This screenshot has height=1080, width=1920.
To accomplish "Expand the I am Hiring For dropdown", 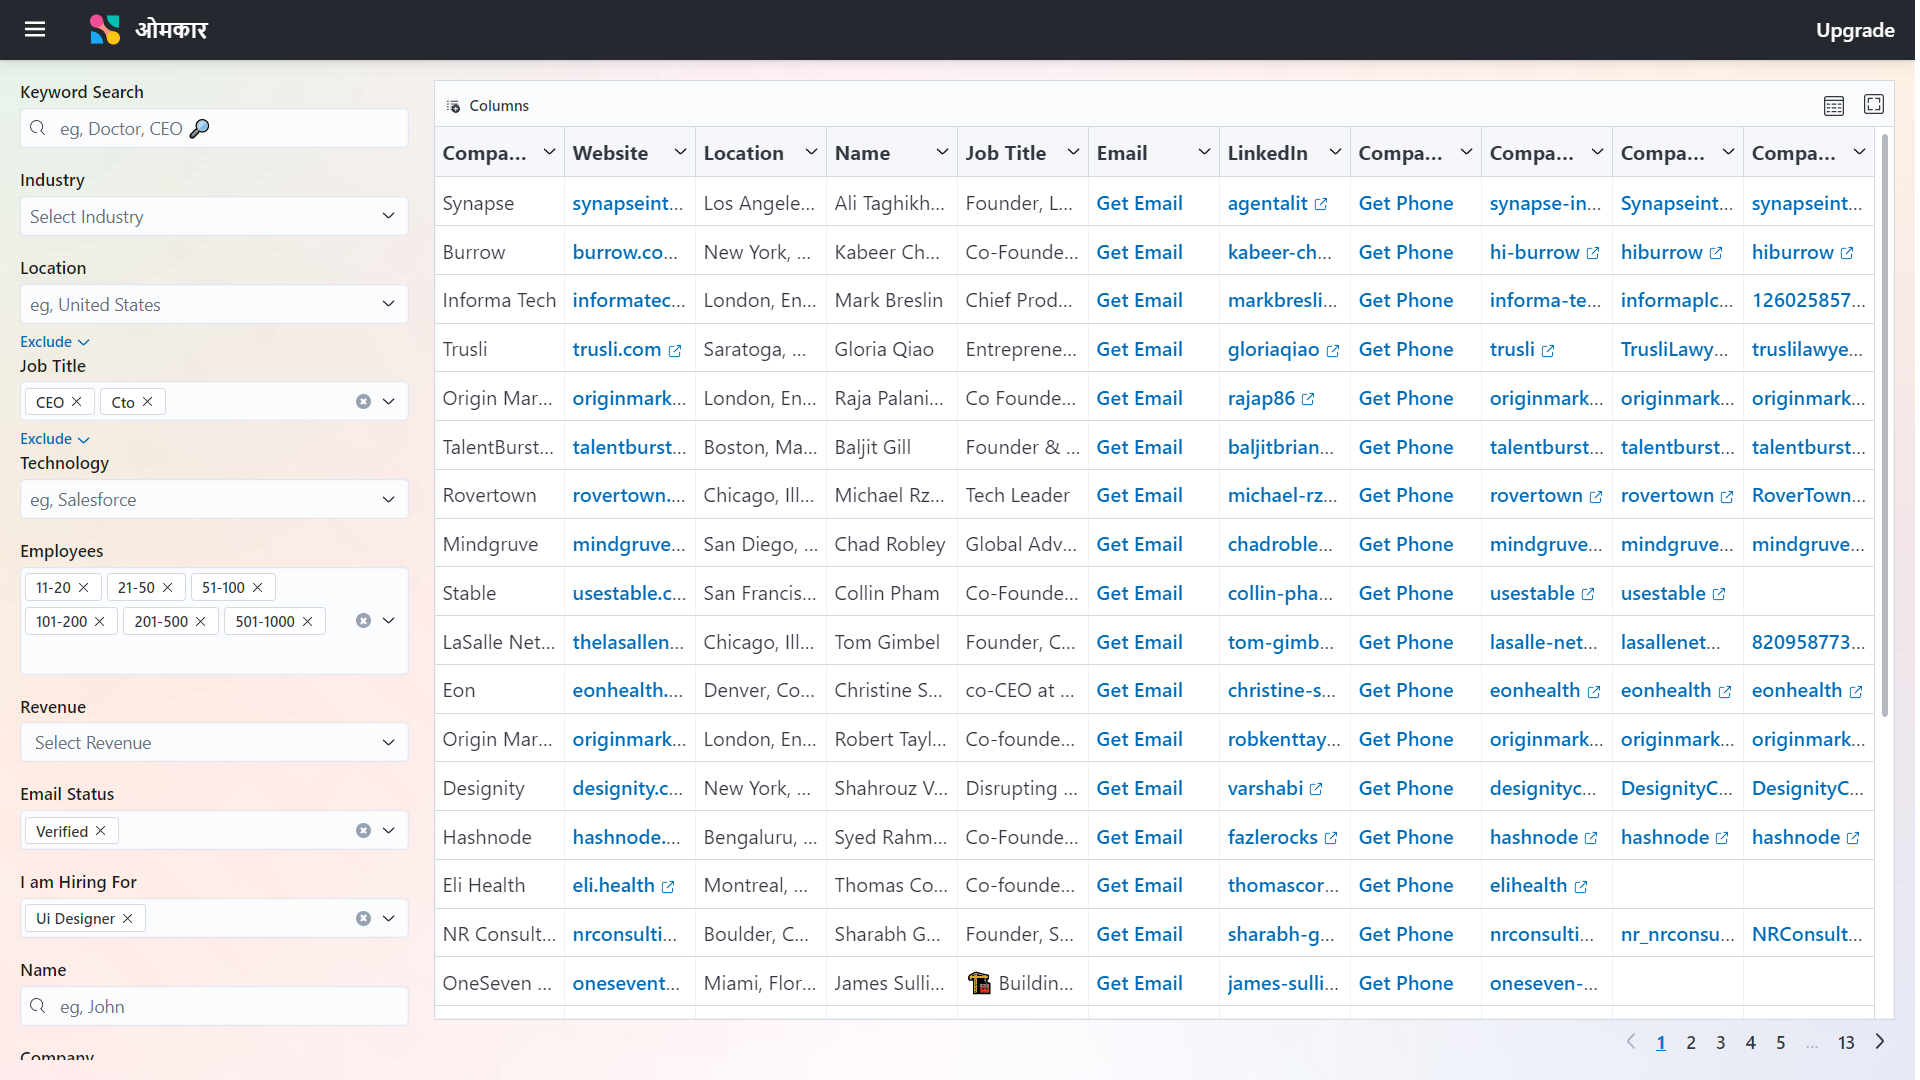I will [389, 919].
